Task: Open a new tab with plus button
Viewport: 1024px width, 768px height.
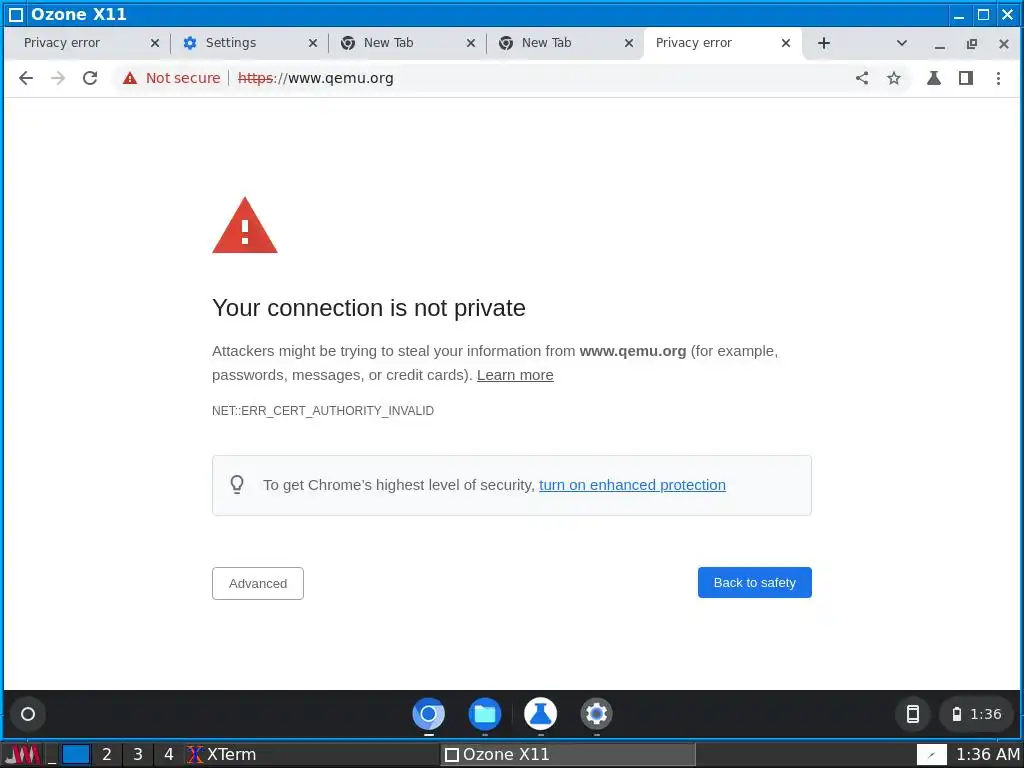Action: [x=824, y=43]
